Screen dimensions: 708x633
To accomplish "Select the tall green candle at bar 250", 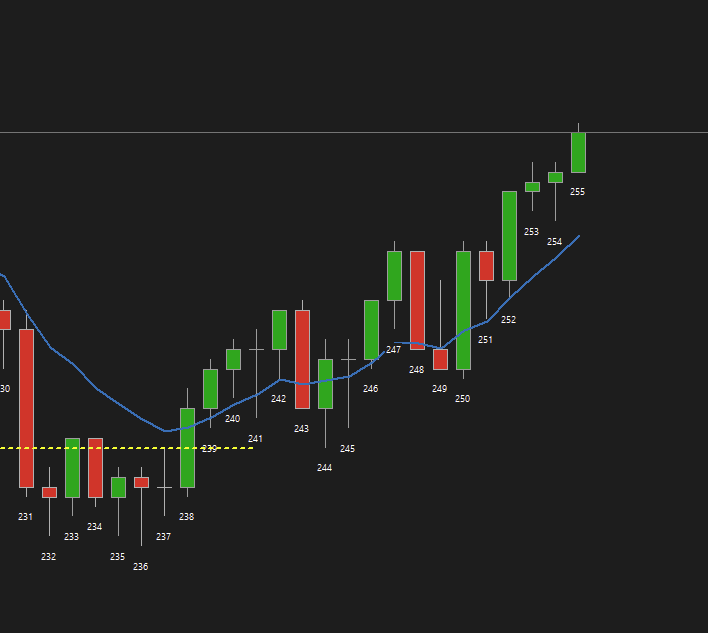I will [463, 310].
